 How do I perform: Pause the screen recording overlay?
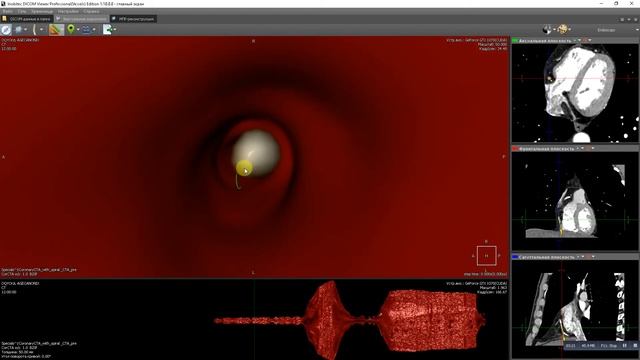(624, 346)
